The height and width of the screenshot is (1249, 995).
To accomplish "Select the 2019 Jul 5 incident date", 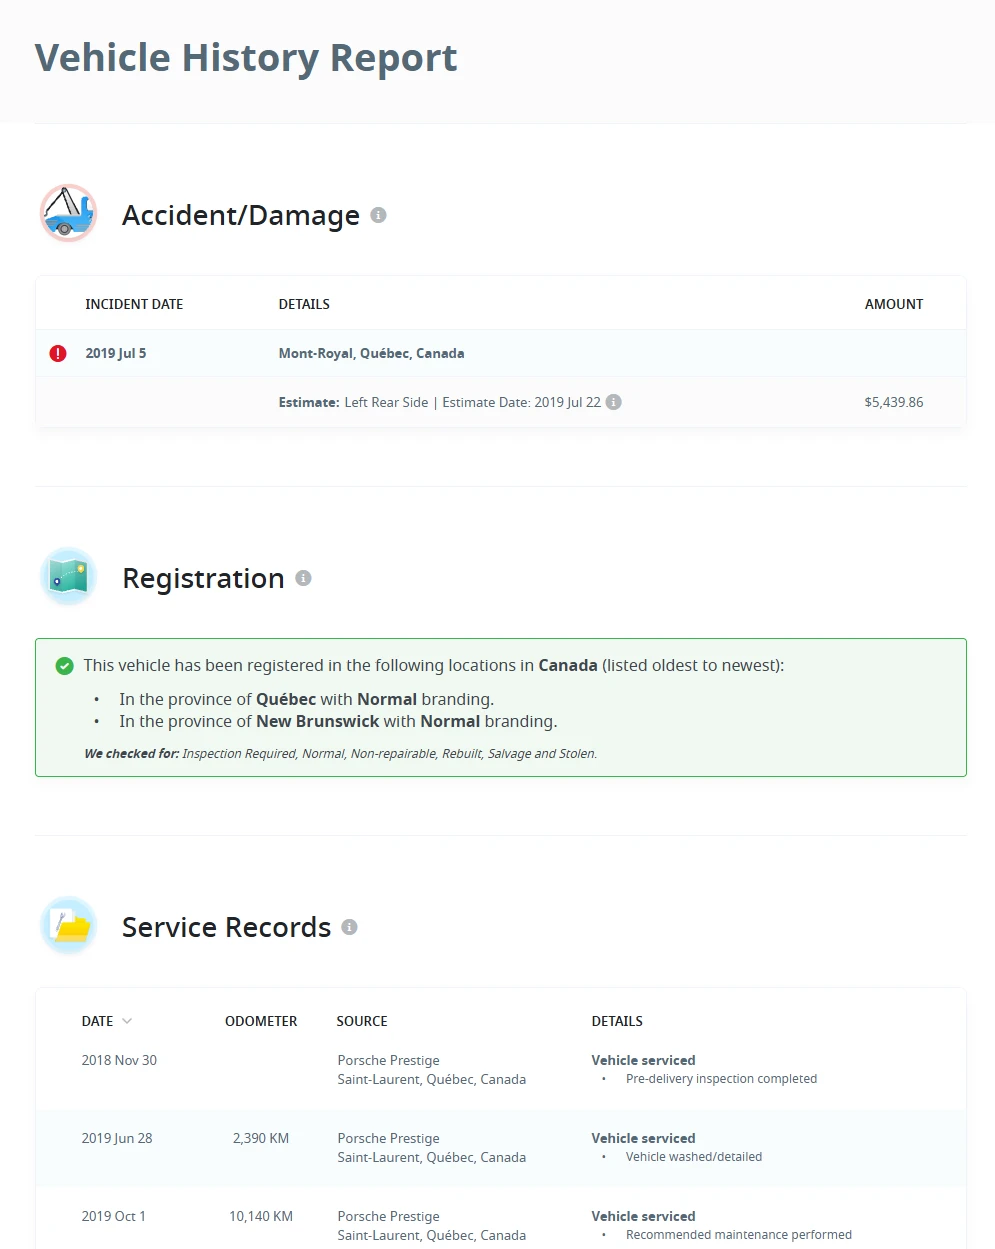I will 116,353.
